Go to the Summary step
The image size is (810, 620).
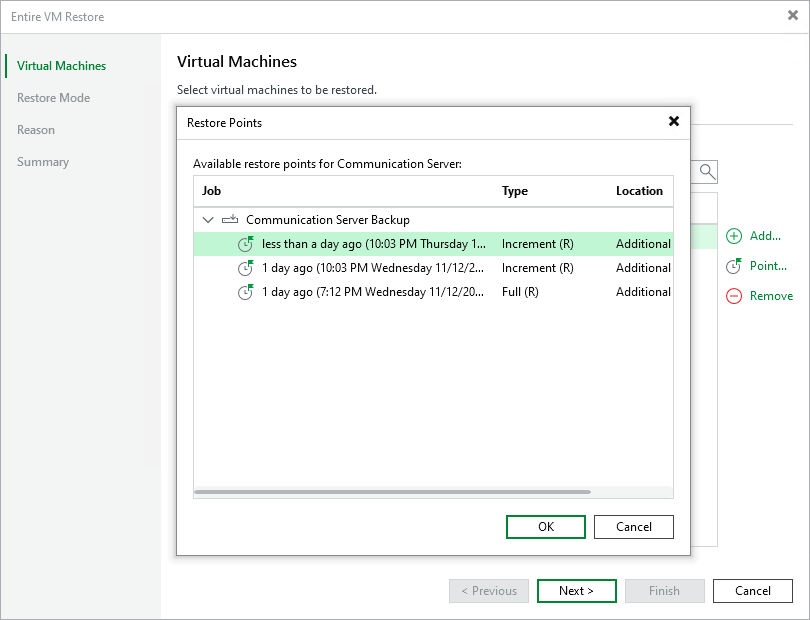point(43,161)
